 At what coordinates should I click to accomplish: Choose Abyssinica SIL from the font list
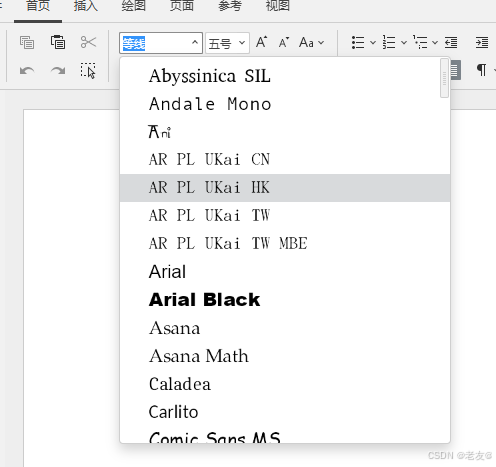(x=285, y=76)
